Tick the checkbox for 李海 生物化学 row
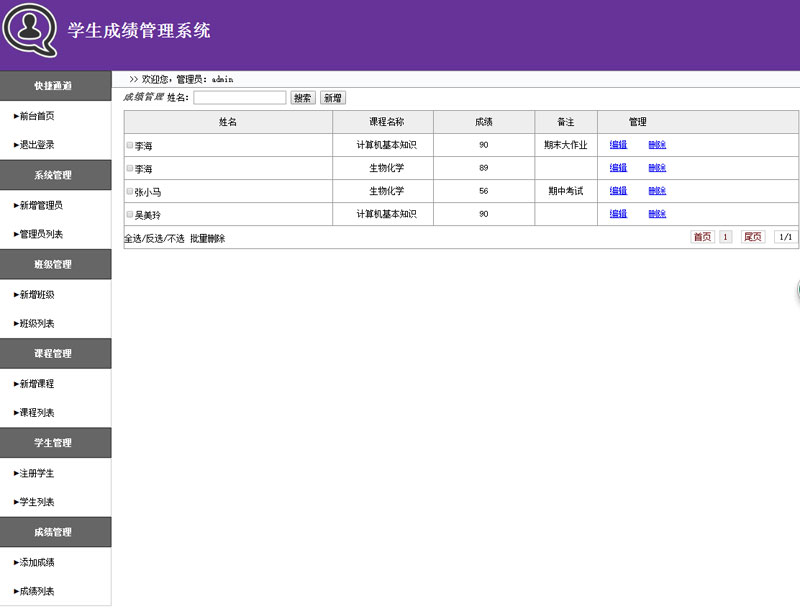 [130, 168]
